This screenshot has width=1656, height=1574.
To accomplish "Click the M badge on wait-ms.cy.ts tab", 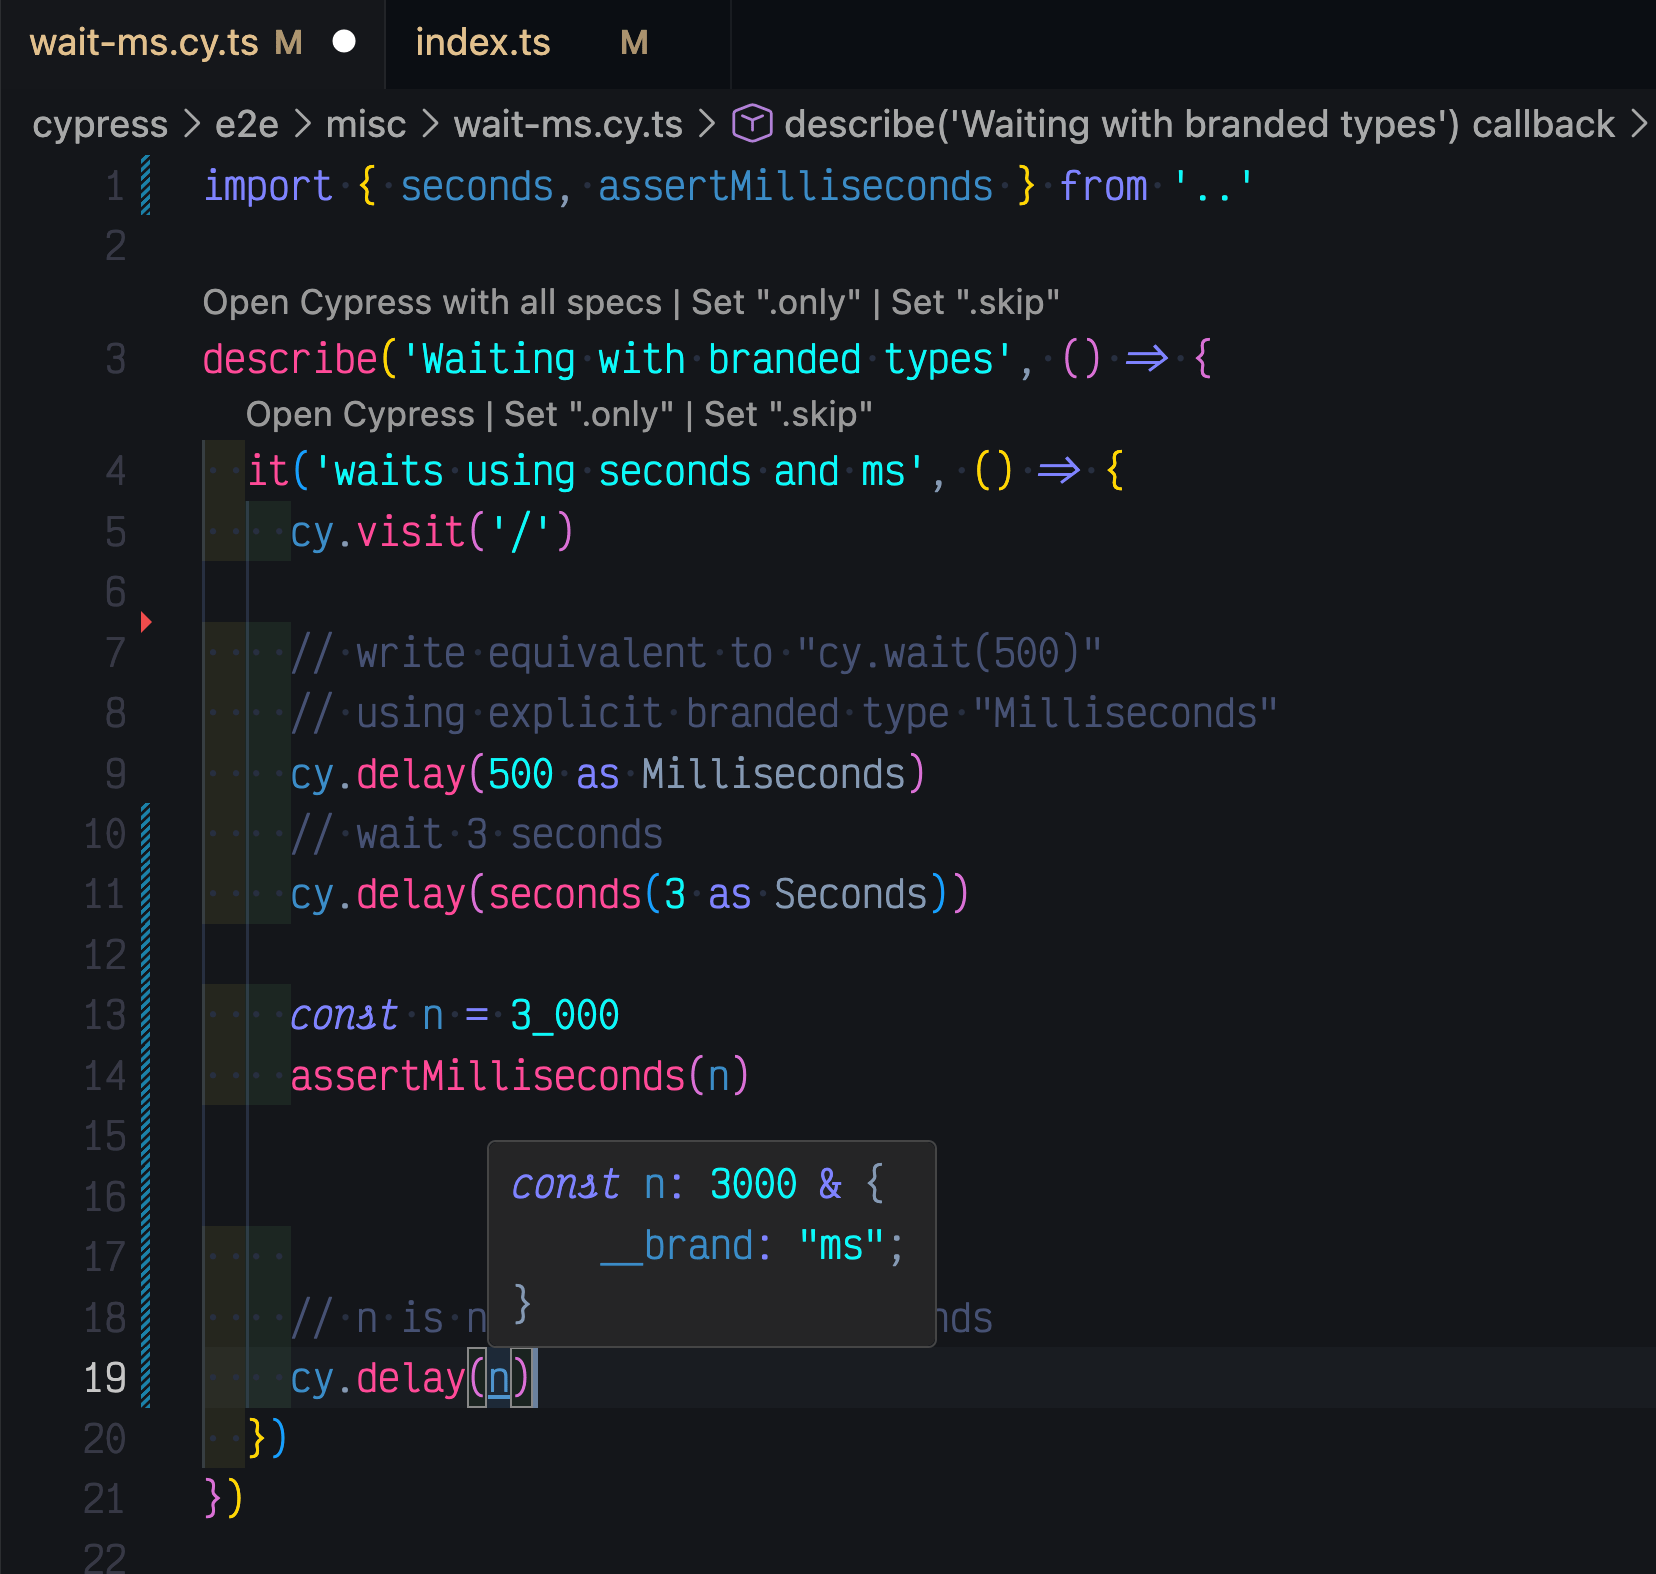I will click(x=287, y=42).
